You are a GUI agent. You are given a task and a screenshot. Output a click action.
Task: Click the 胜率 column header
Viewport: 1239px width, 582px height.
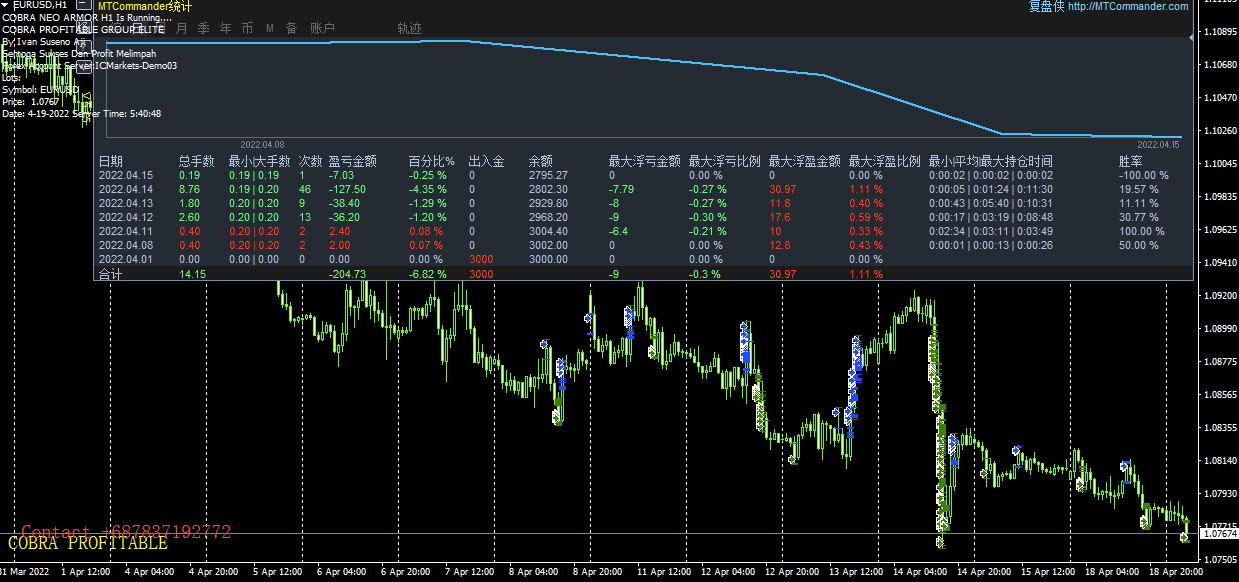[1131, 161]
